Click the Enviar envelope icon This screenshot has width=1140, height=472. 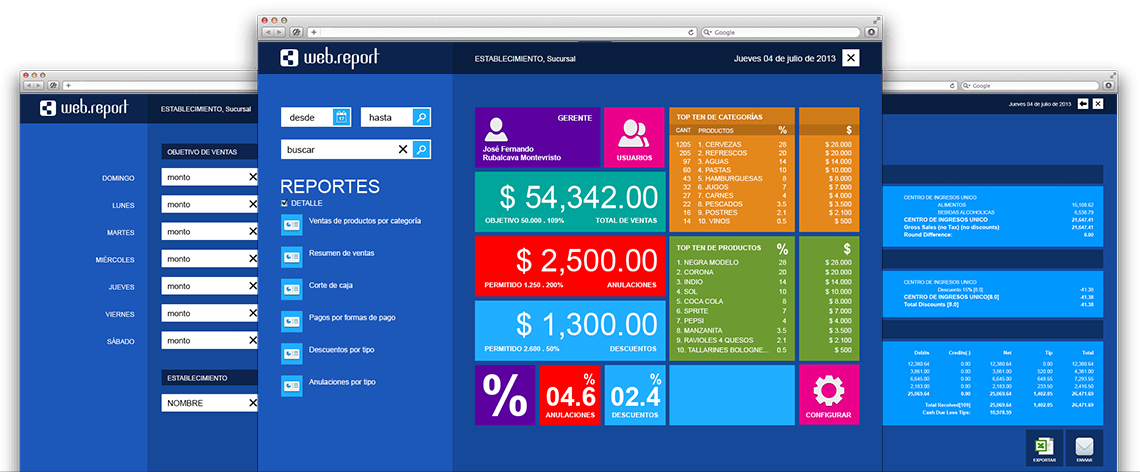click(x=1084, y=448)
